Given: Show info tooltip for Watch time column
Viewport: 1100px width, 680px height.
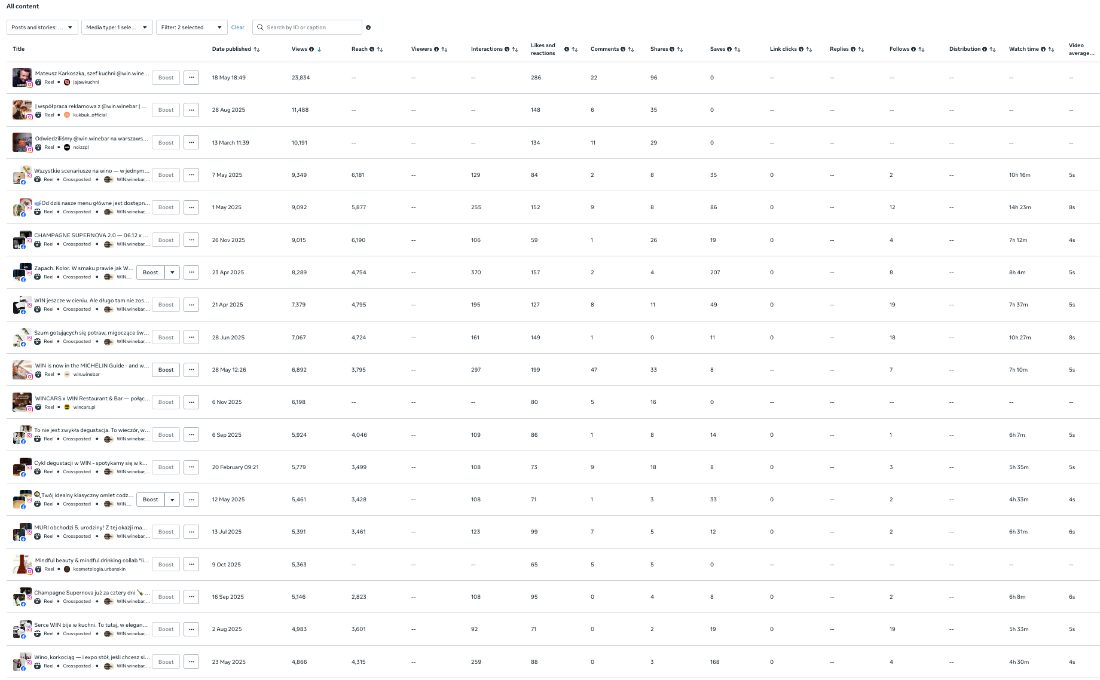Looking at the screenshot, I should 1043,49.
